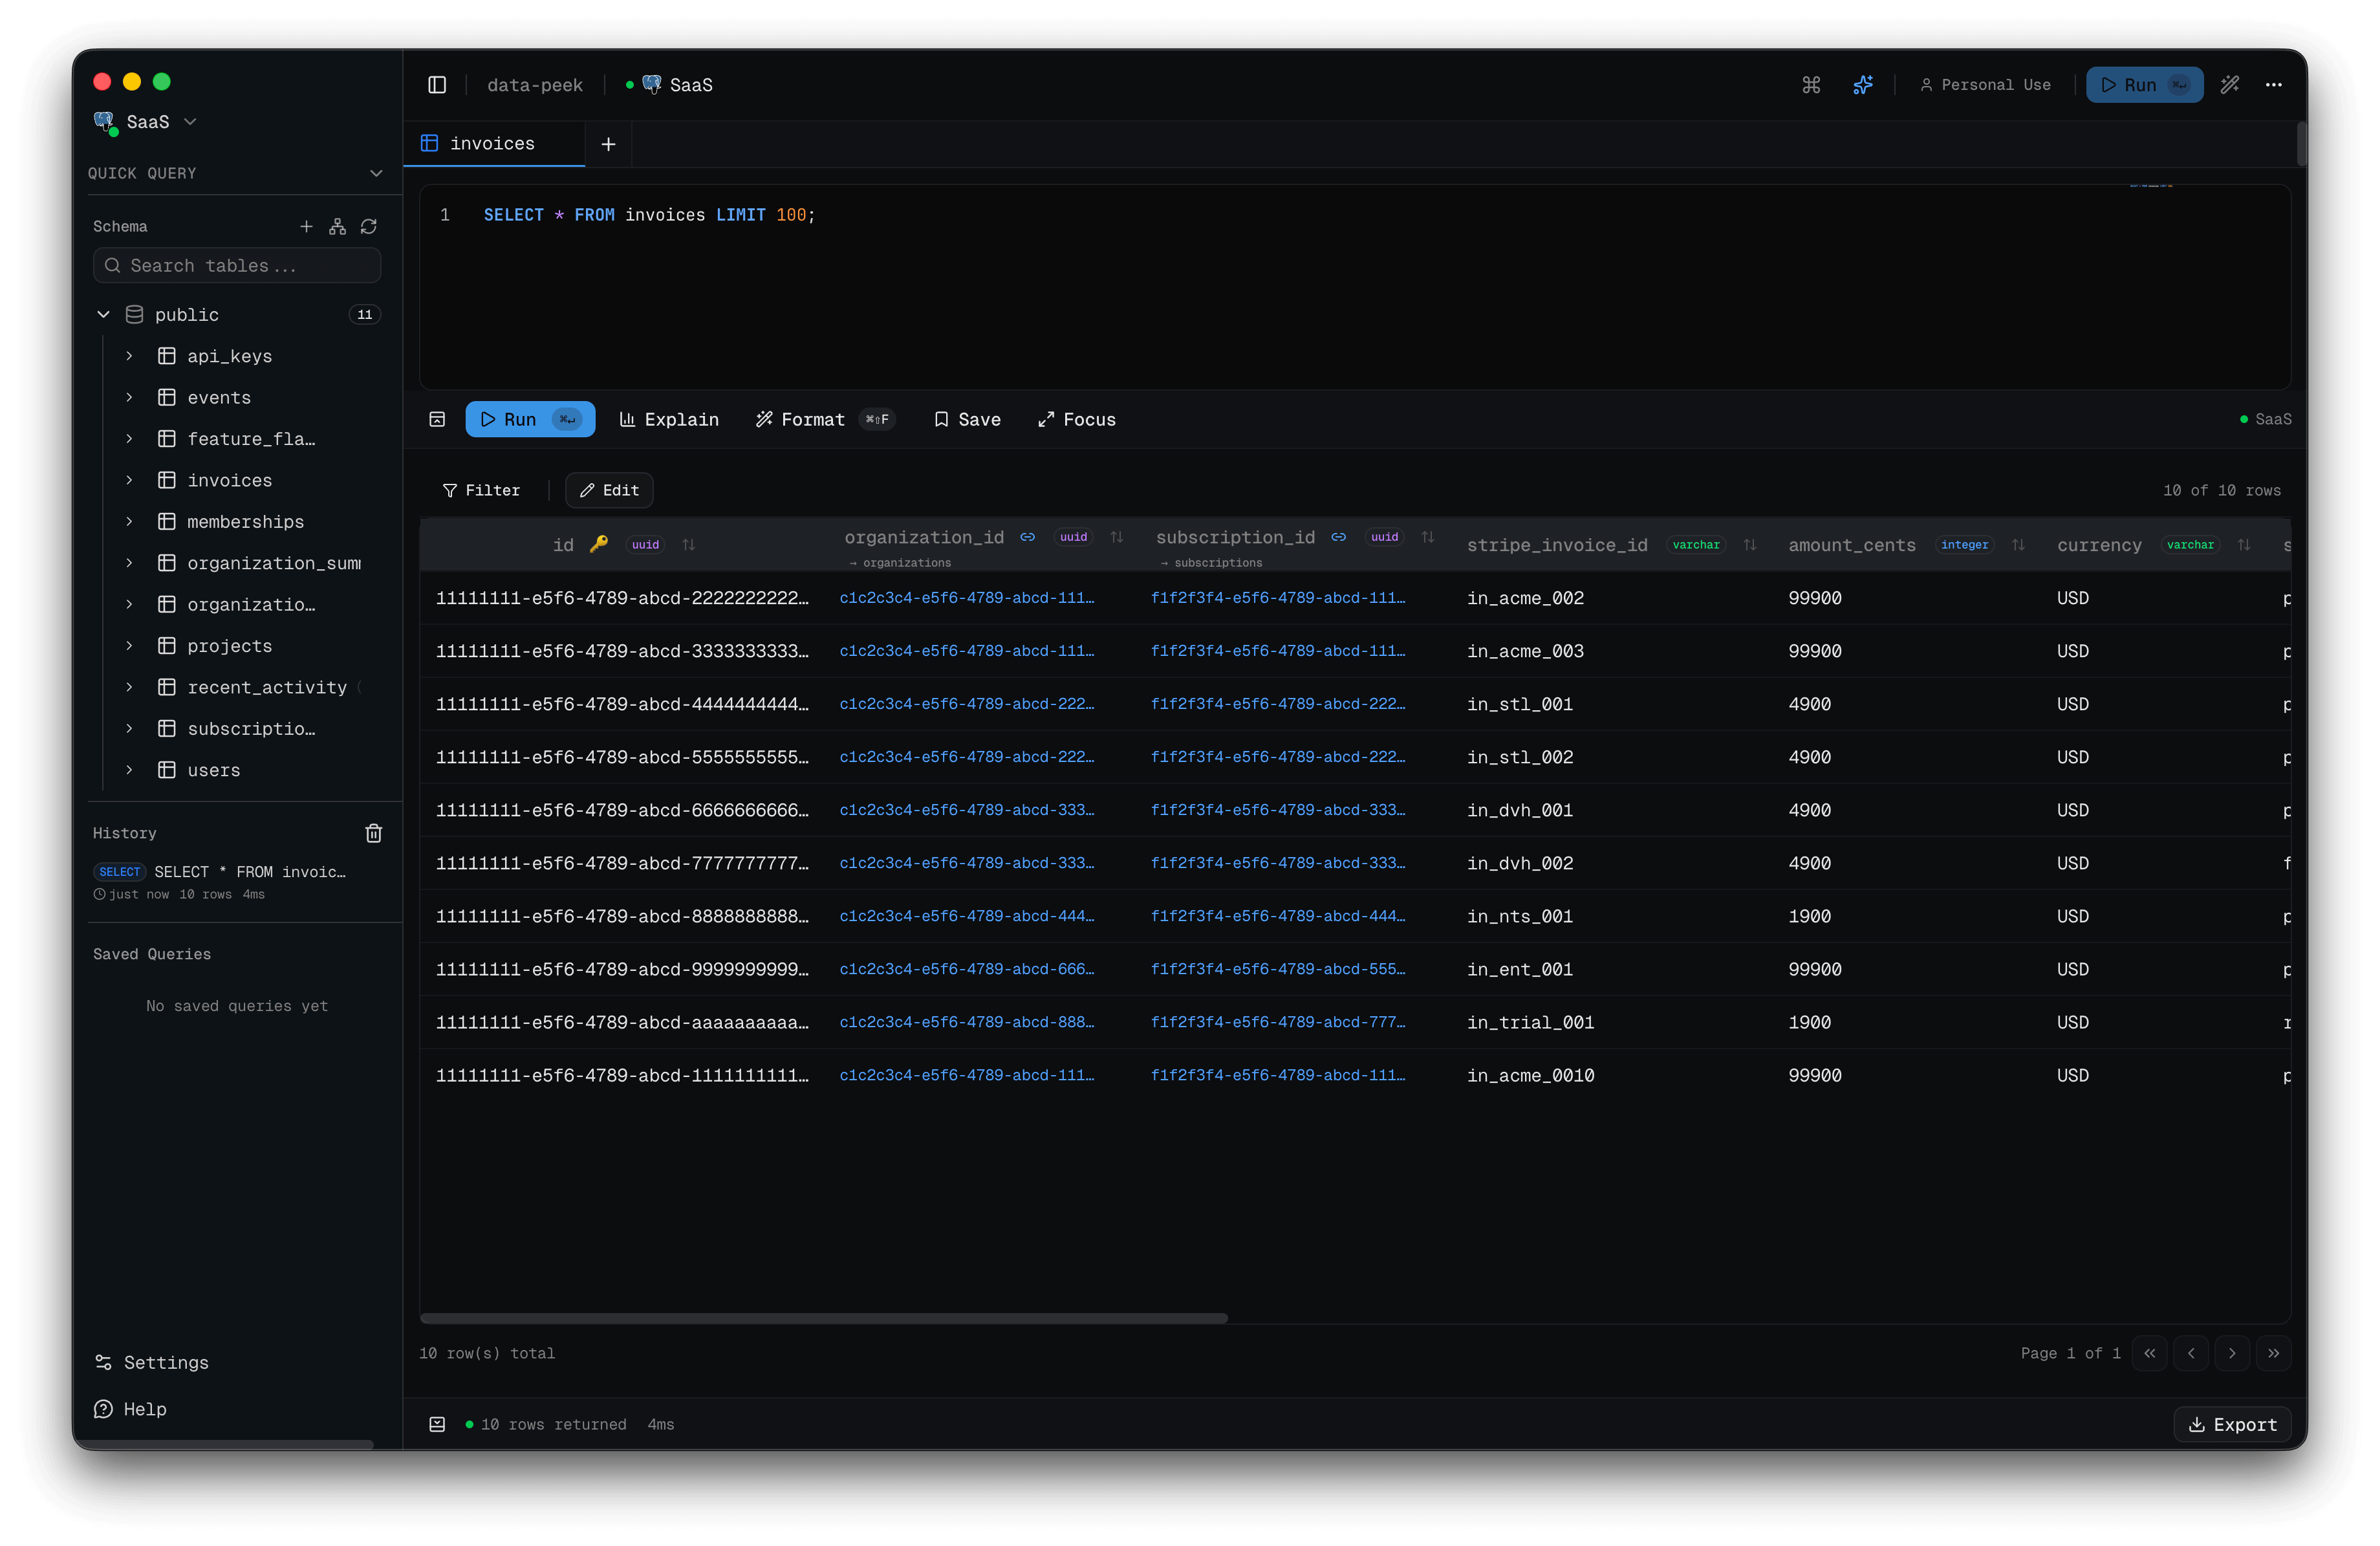Add a new connection with the plus icon
Image resolution: width=2380 pixels, height=1546 pixels.
pos(307,227)
